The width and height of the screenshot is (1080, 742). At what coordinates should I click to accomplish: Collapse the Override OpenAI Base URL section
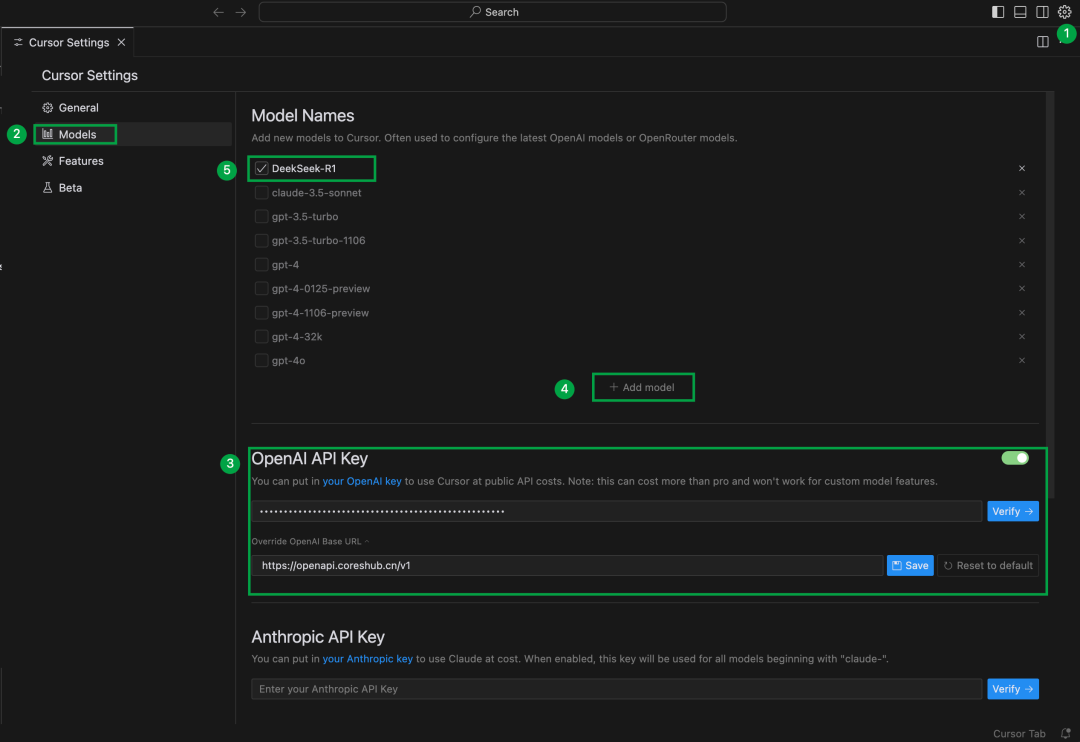(311, 542)
